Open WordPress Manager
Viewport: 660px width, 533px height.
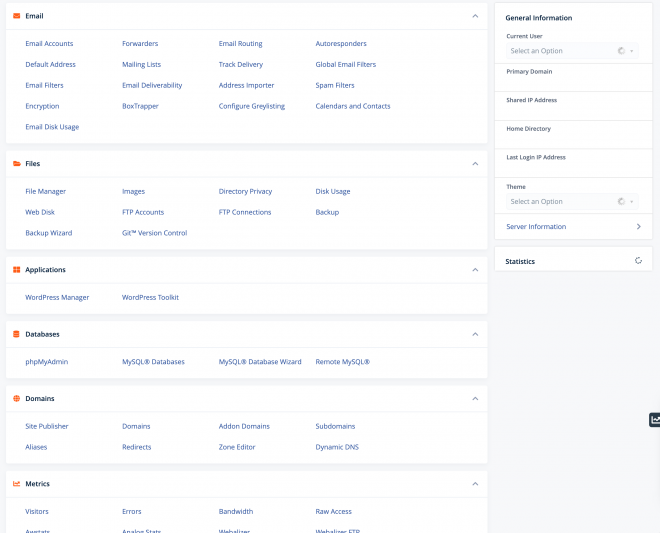tap(57, 298)
